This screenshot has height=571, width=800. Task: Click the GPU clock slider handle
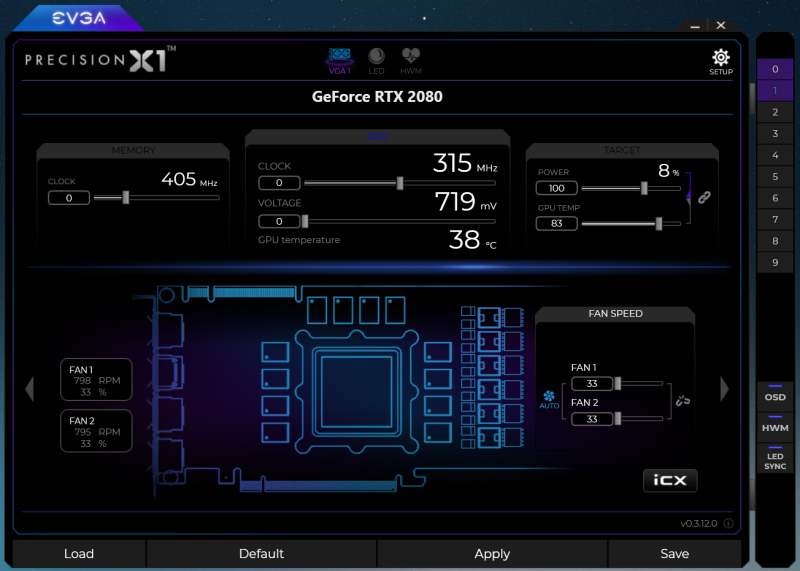pyautogui.click(x=400, y=183)
